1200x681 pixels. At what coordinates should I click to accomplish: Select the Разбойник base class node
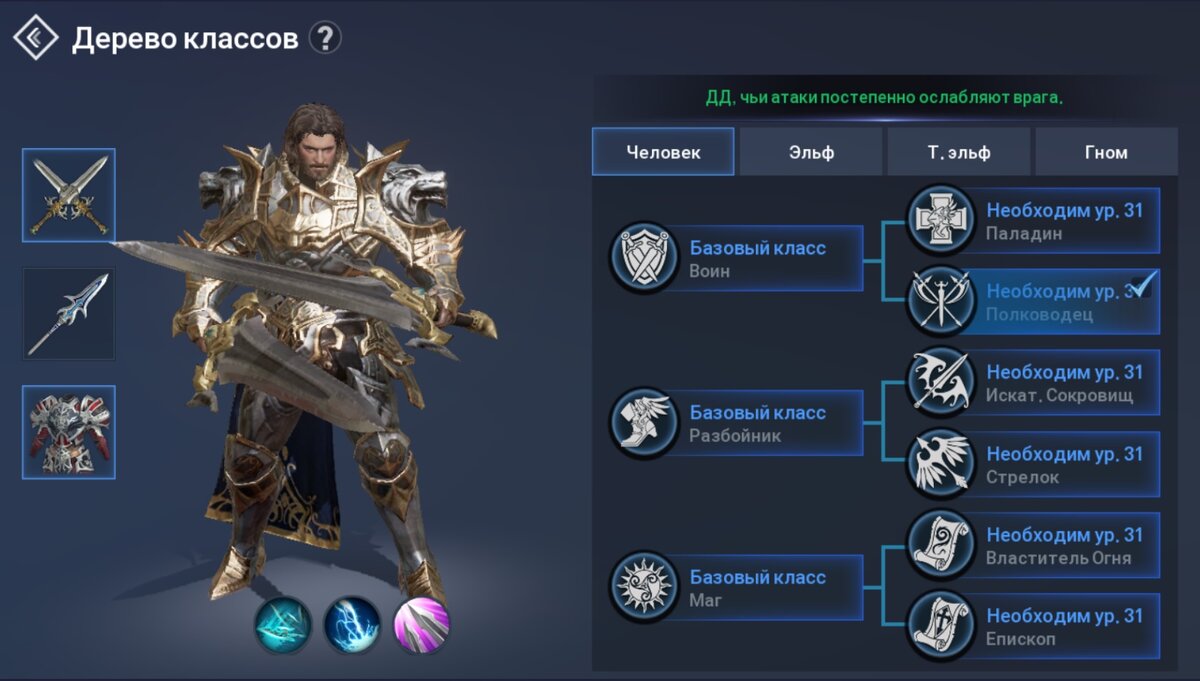(x=736, y=423)
